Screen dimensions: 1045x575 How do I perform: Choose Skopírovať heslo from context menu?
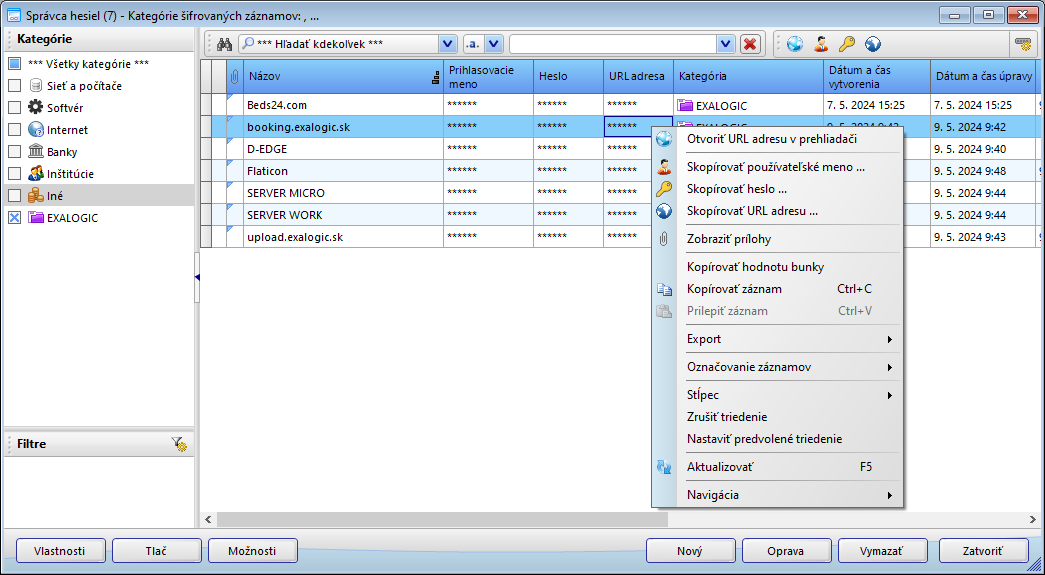789,189
